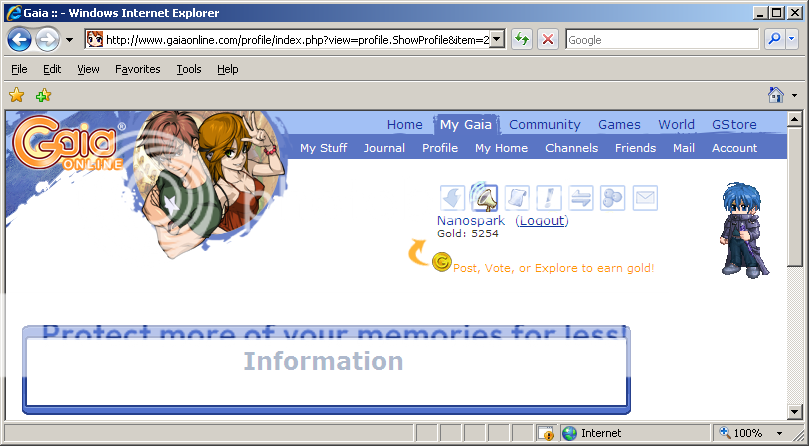Open the View menu
Viewport: 809px width, 446px height.
pos(88,69)
